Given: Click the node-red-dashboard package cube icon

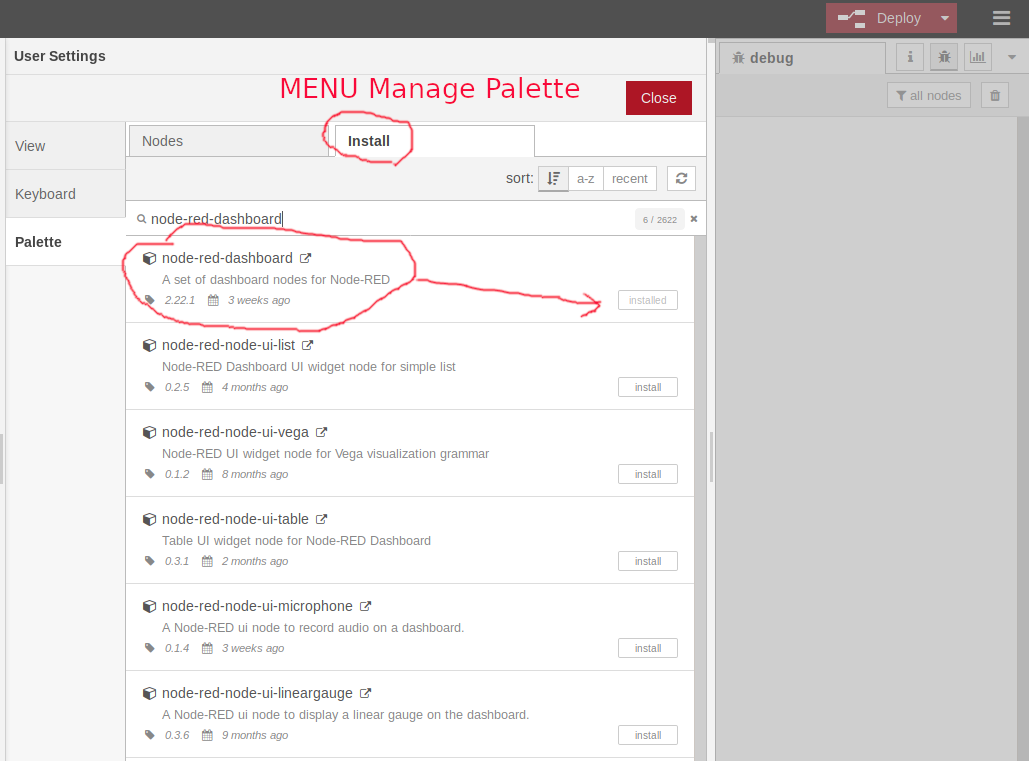Looking at the screenshot, I should point(150,258).
